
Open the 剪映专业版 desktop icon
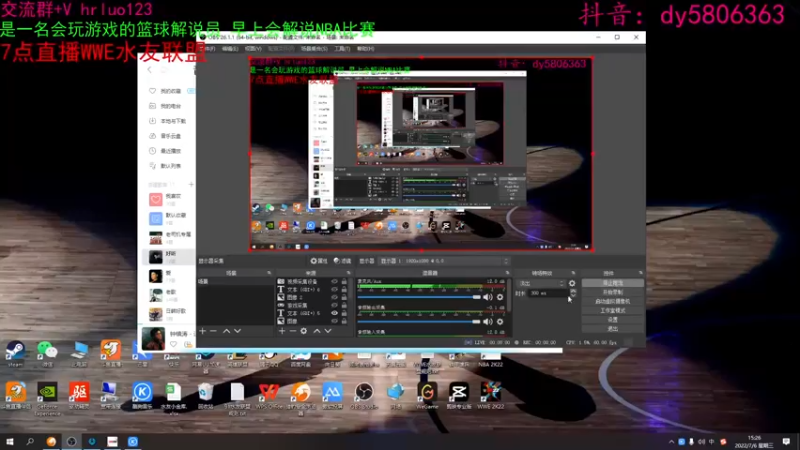459,396
